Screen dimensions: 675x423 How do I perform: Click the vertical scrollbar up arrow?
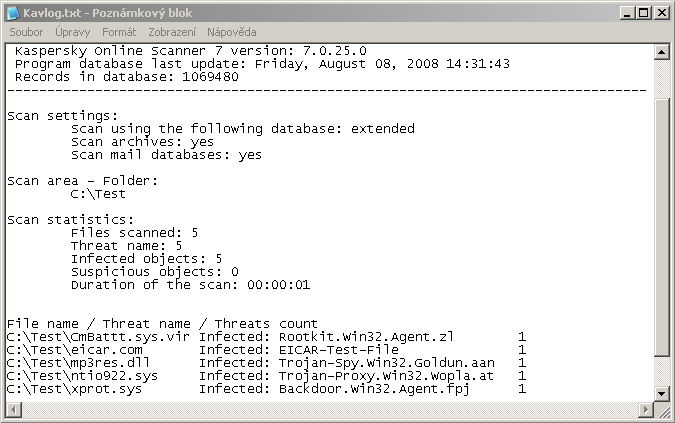[x=661, y=52]
